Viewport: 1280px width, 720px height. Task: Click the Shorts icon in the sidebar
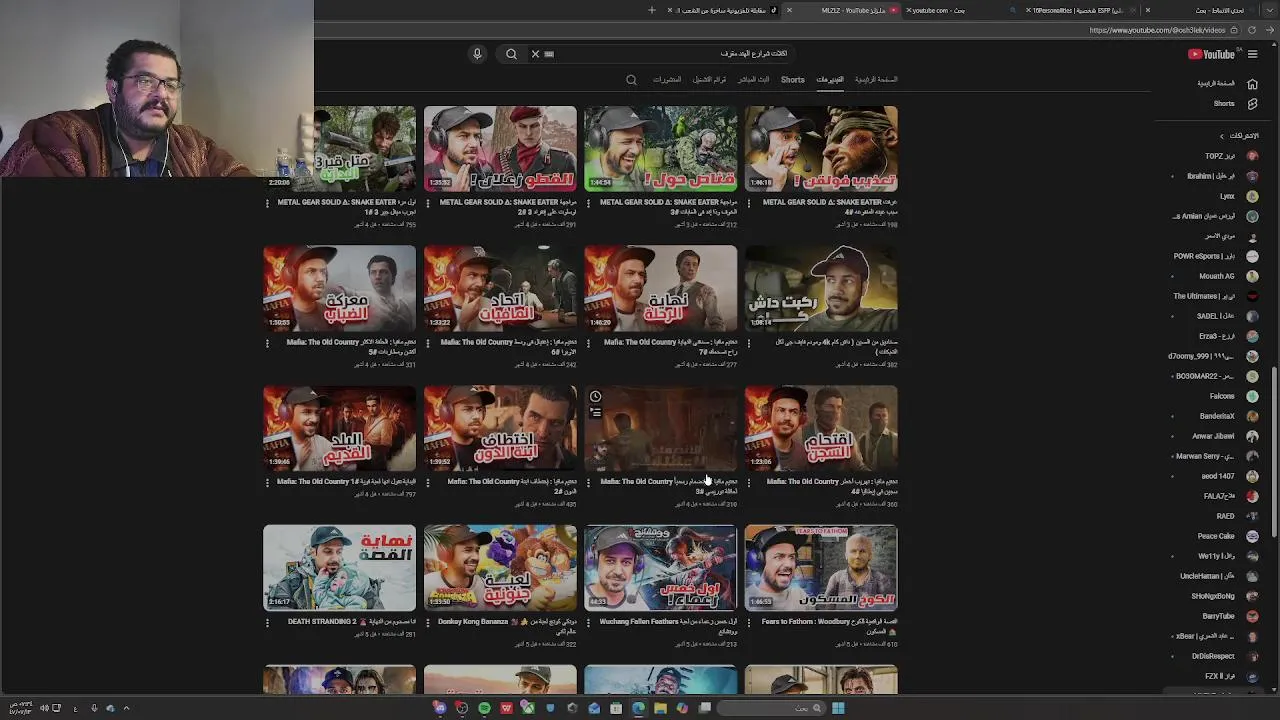[x=1252, y=104]
